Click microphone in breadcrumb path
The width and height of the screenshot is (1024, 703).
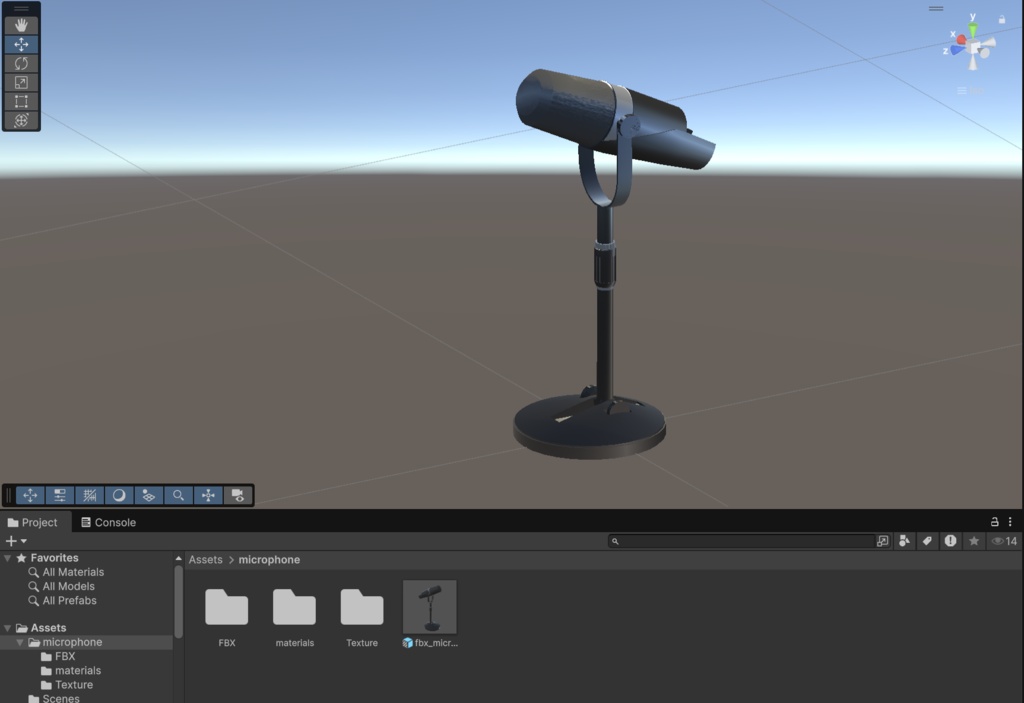tap(269, 560)
